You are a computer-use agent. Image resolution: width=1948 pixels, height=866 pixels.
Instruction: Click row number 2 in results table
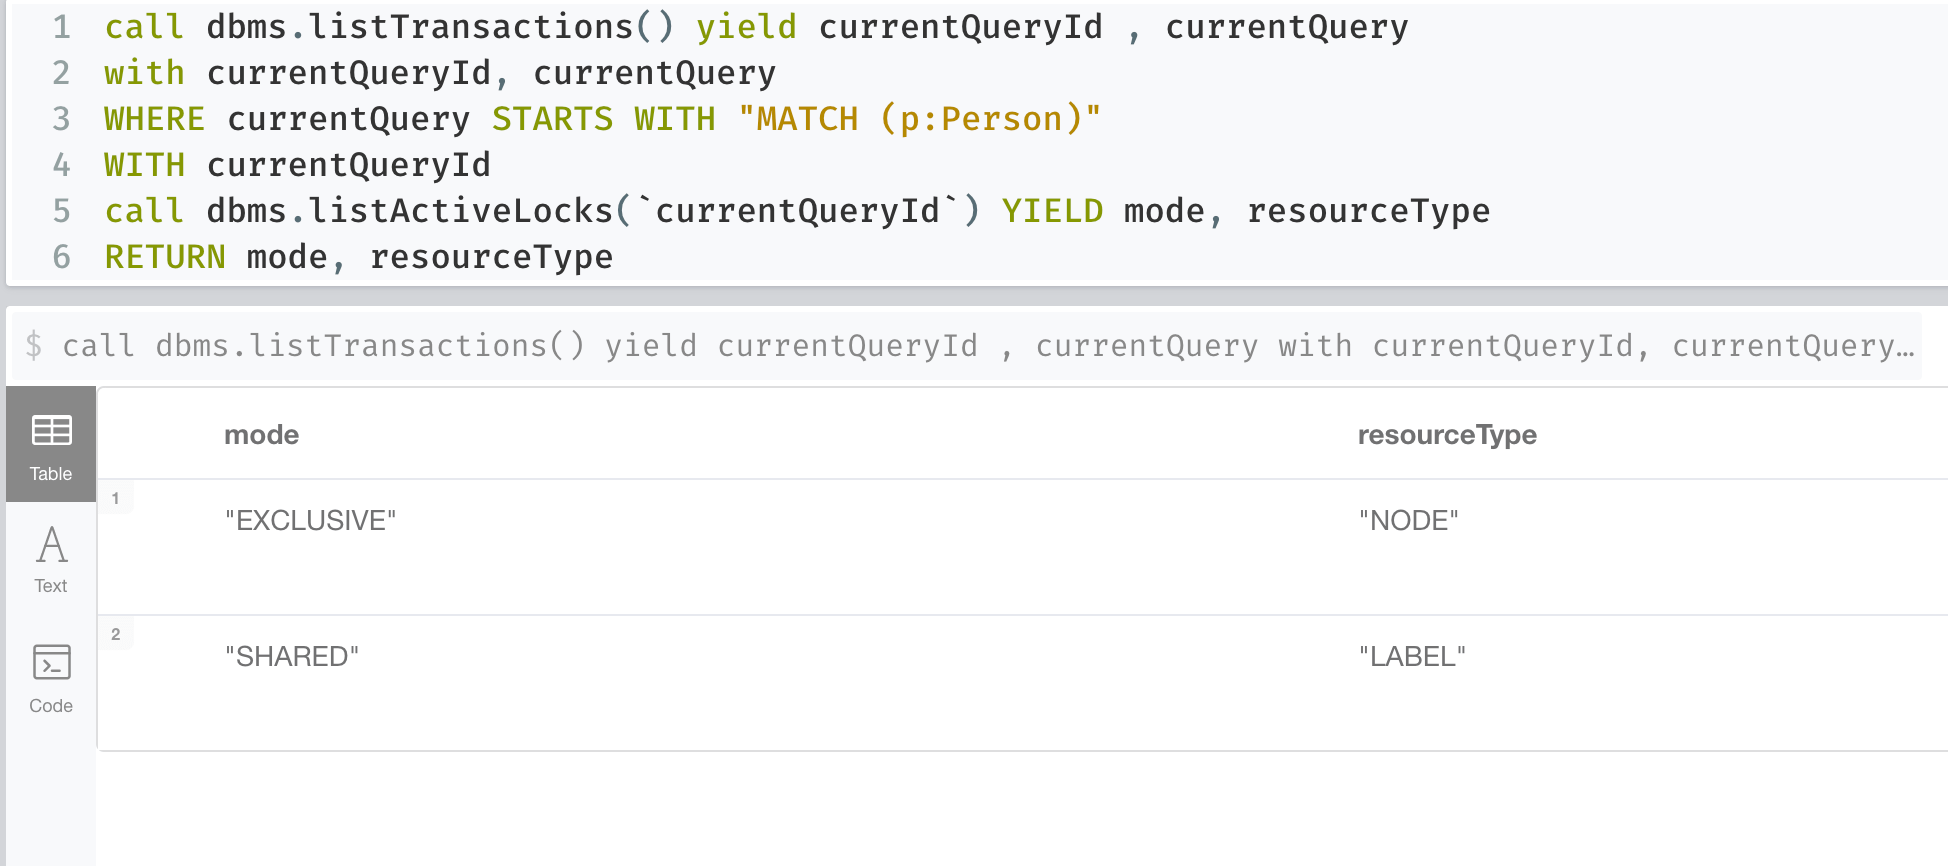point(116,634)
